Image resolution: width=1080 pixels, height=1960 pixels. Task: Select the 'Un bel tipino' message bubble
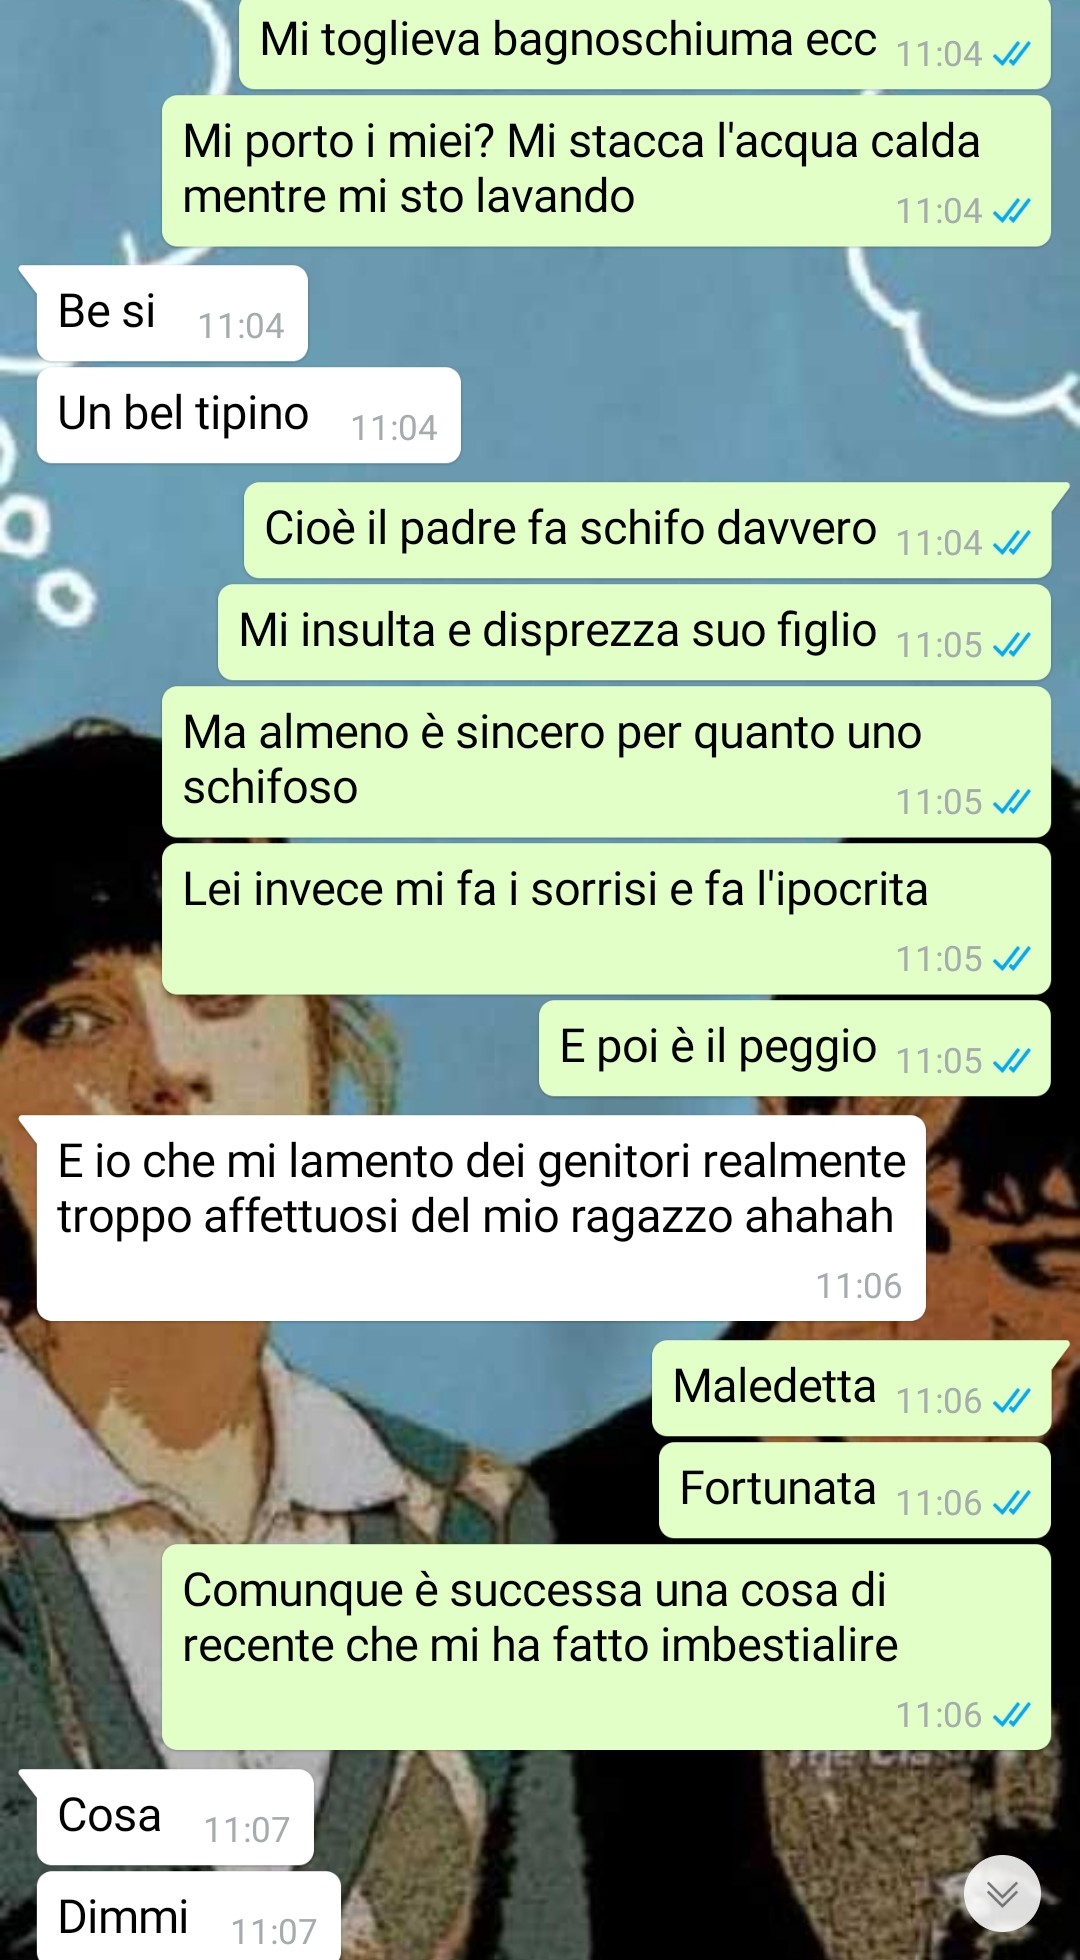tap(249, 415)
